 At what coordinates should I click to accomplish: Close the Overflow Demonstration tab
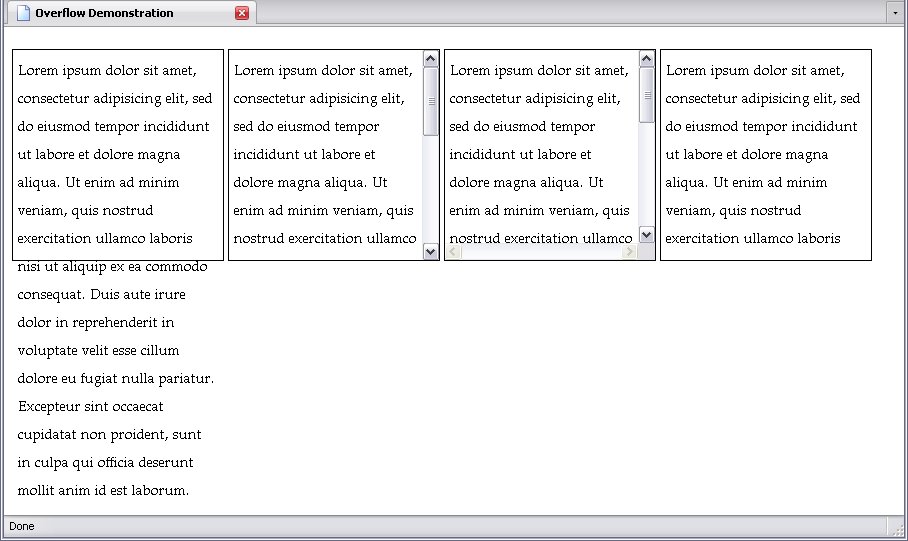click(242, 13)
